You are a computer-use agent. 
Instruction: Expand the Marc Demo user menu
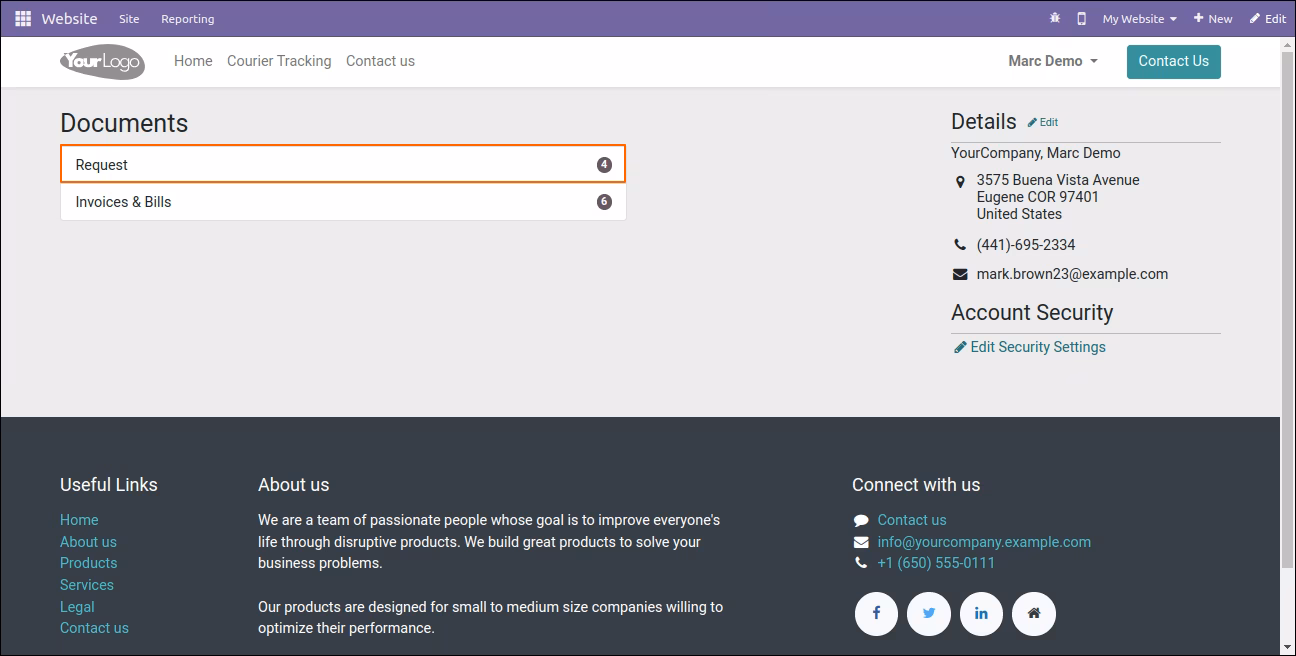(1053, 61)
